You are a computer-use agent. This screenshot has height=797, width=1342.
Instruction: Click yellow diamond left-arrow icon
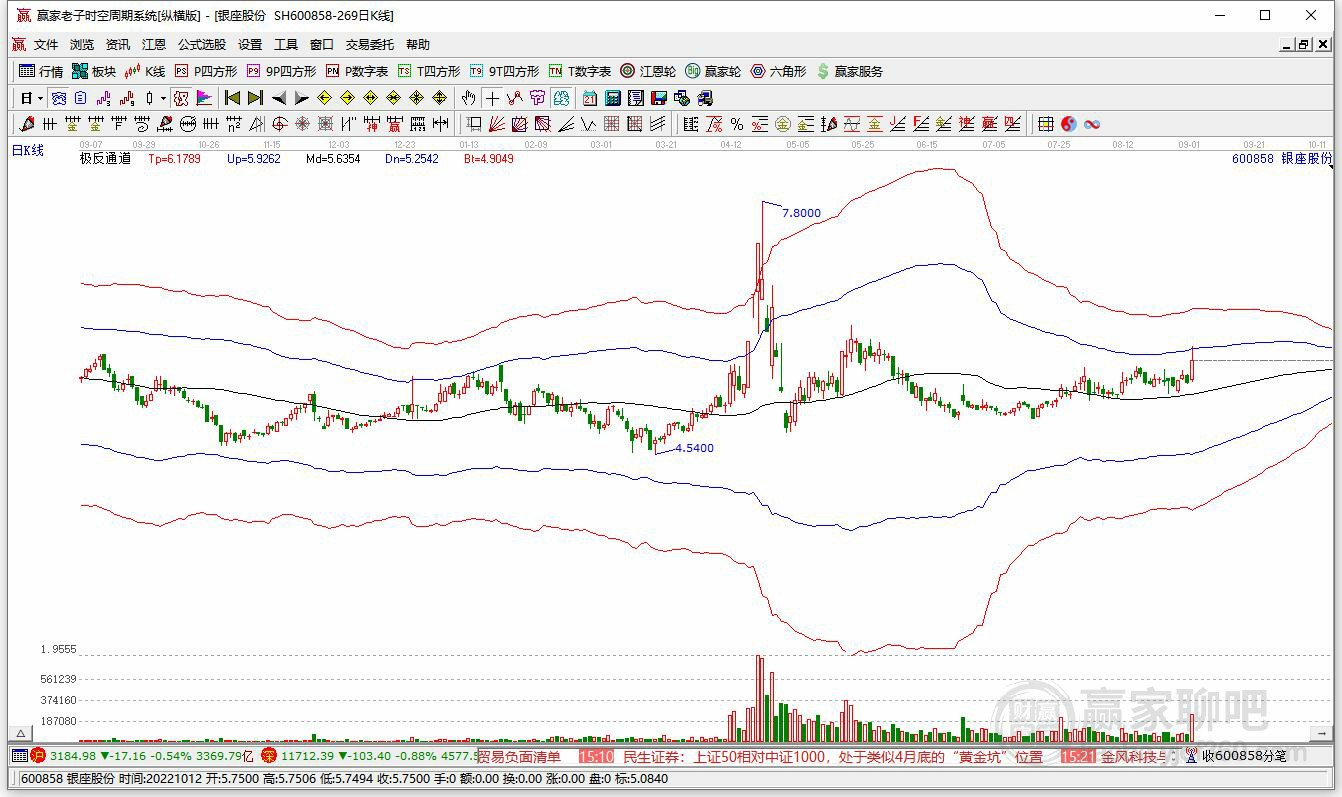(325, 98)
